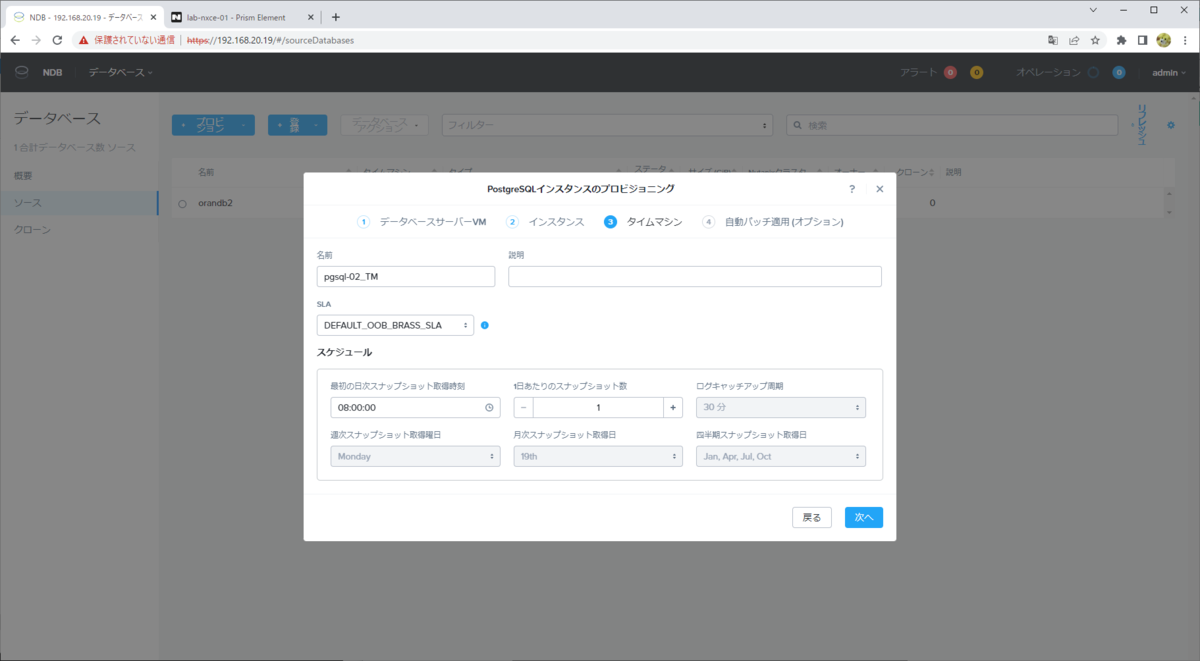Image resolution: width=1200 pixels, height=661 pixels.
Task: Open the help question mark in dialog
Action: point(852,188)
